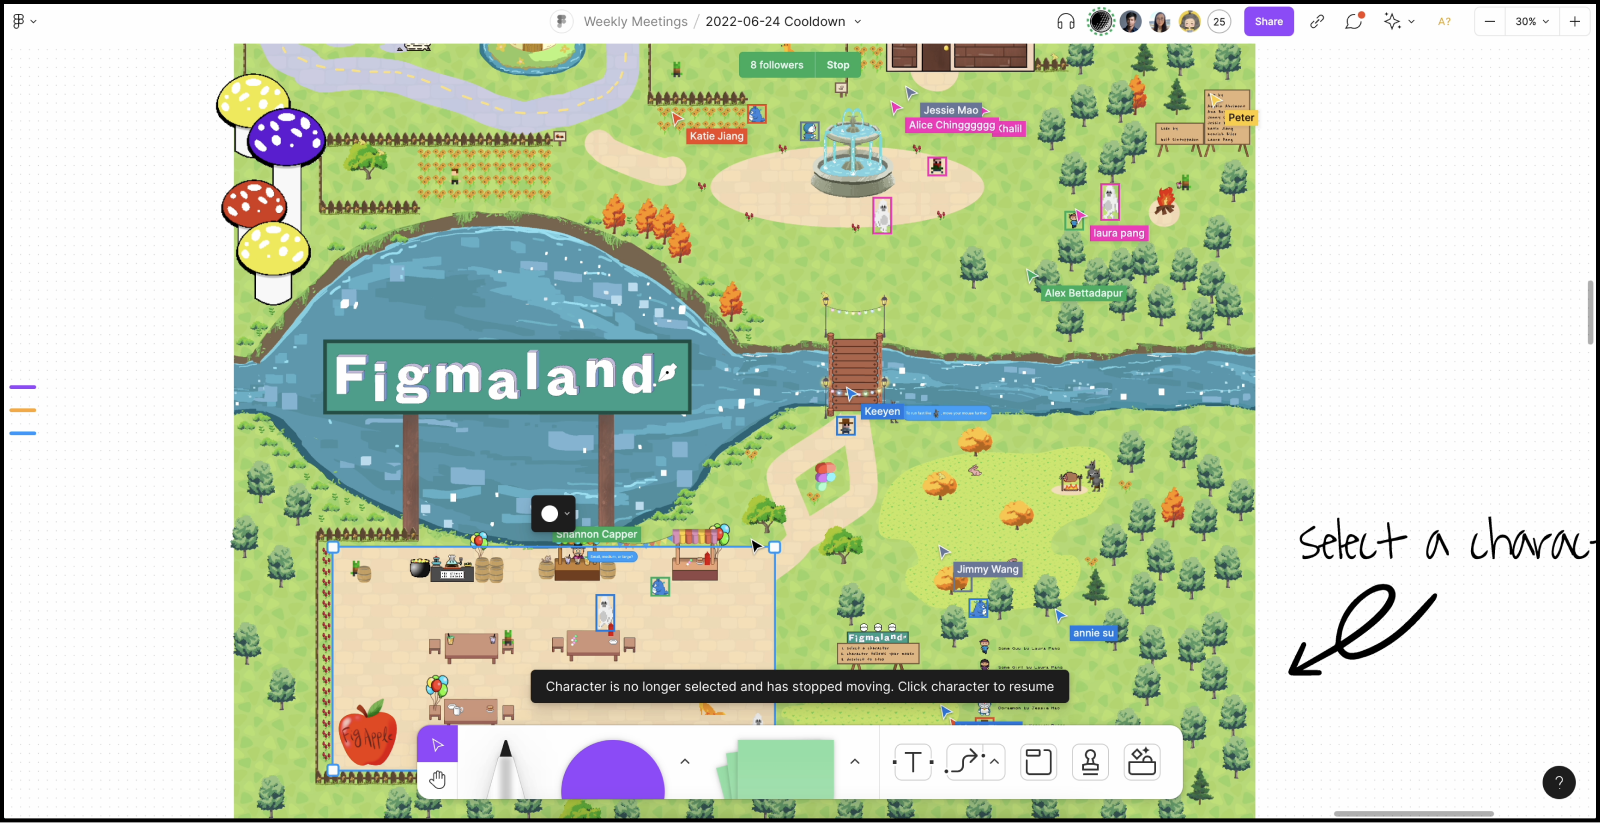This screenshot has height=823, width=1600.
Task: Click the Jessie Mao cursor label
Action: pyautogui.click(x=951, y=110)
